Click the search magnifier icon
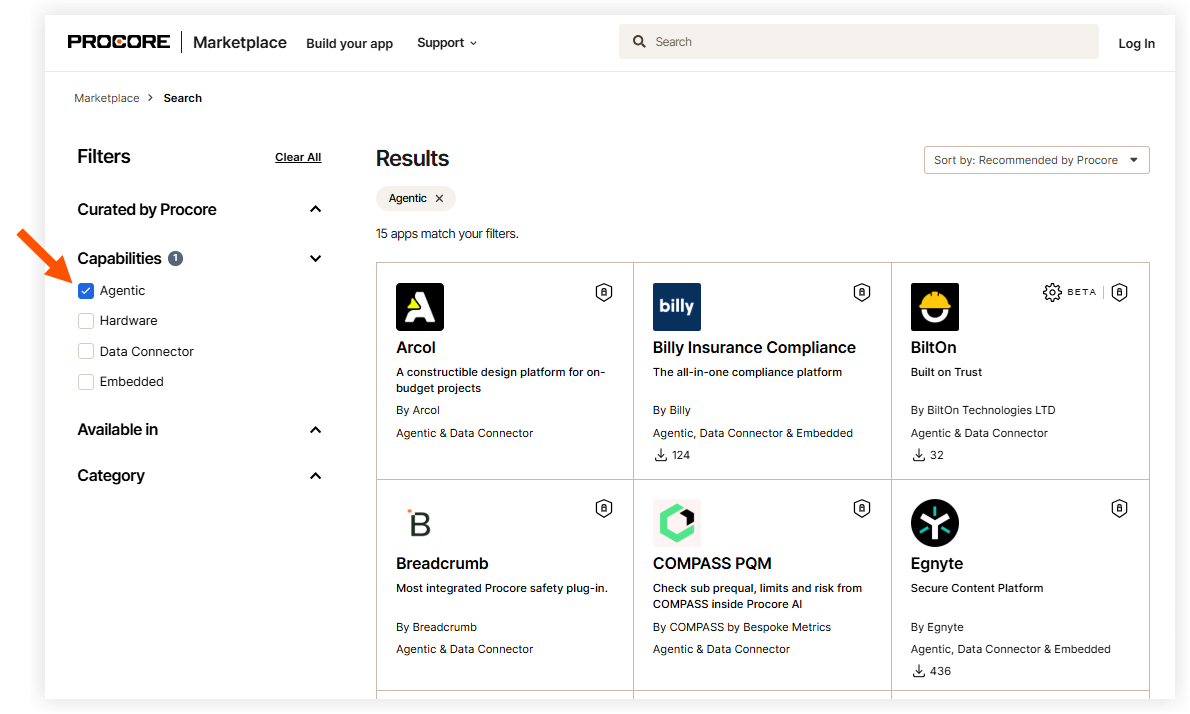 (639, 42)
